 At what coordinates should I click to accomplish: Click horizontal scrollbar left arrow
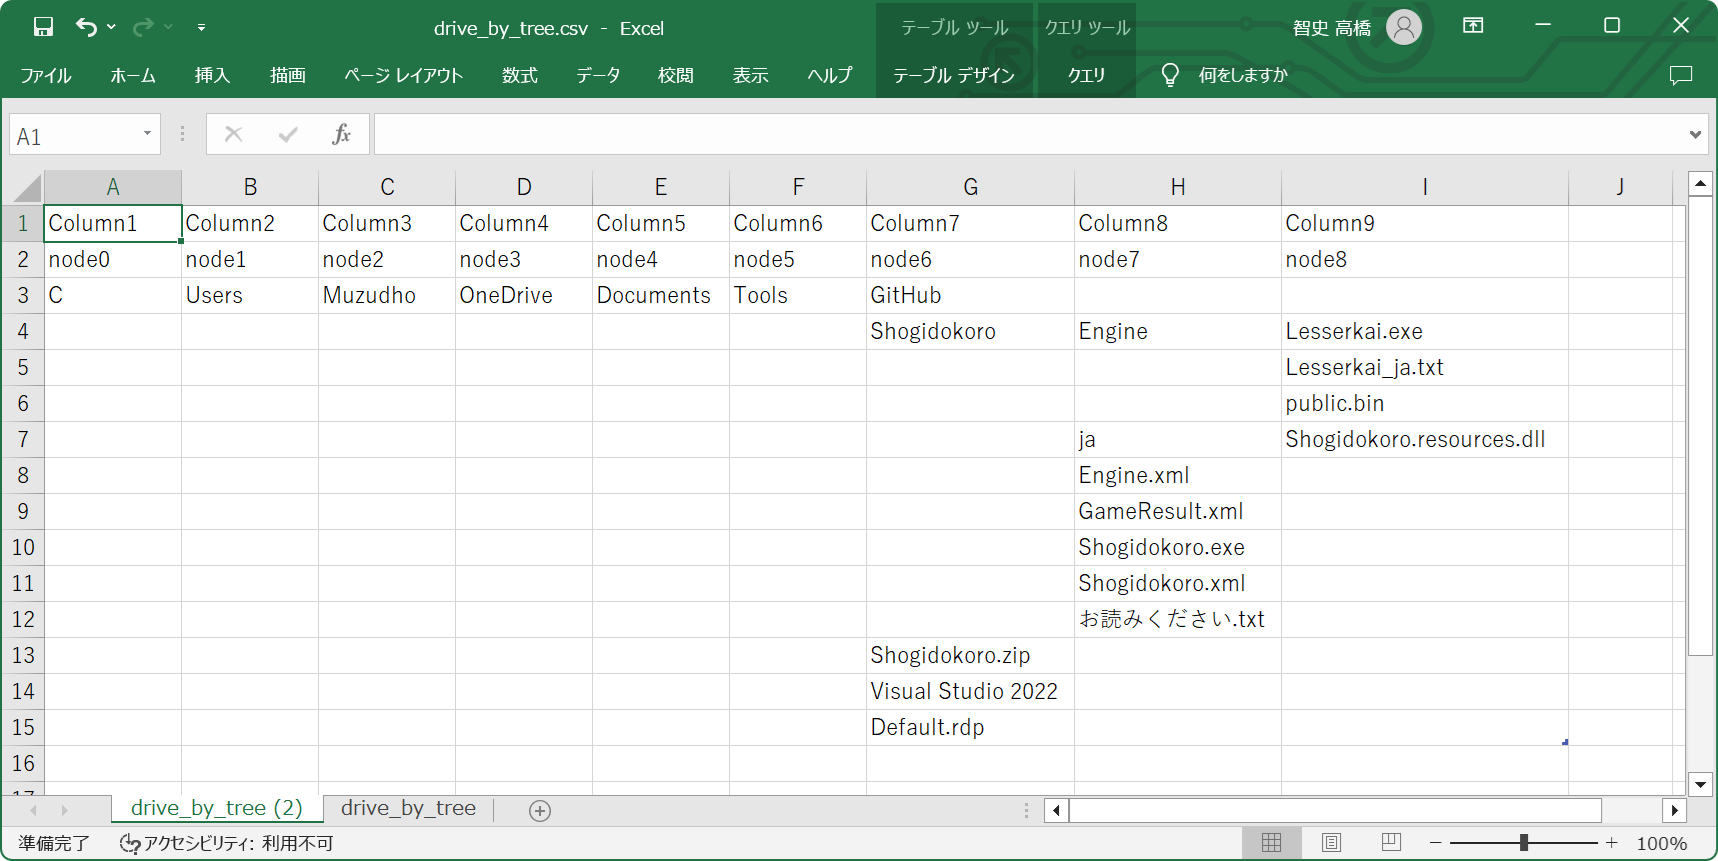coord(1056,810)
